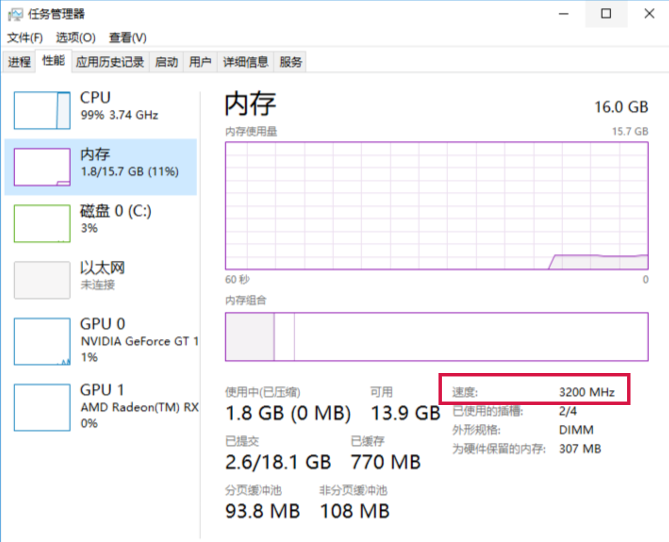Select the CPU mini graph thumbnail
This screenshot has width=669, height=542.
tap(42, 110)
